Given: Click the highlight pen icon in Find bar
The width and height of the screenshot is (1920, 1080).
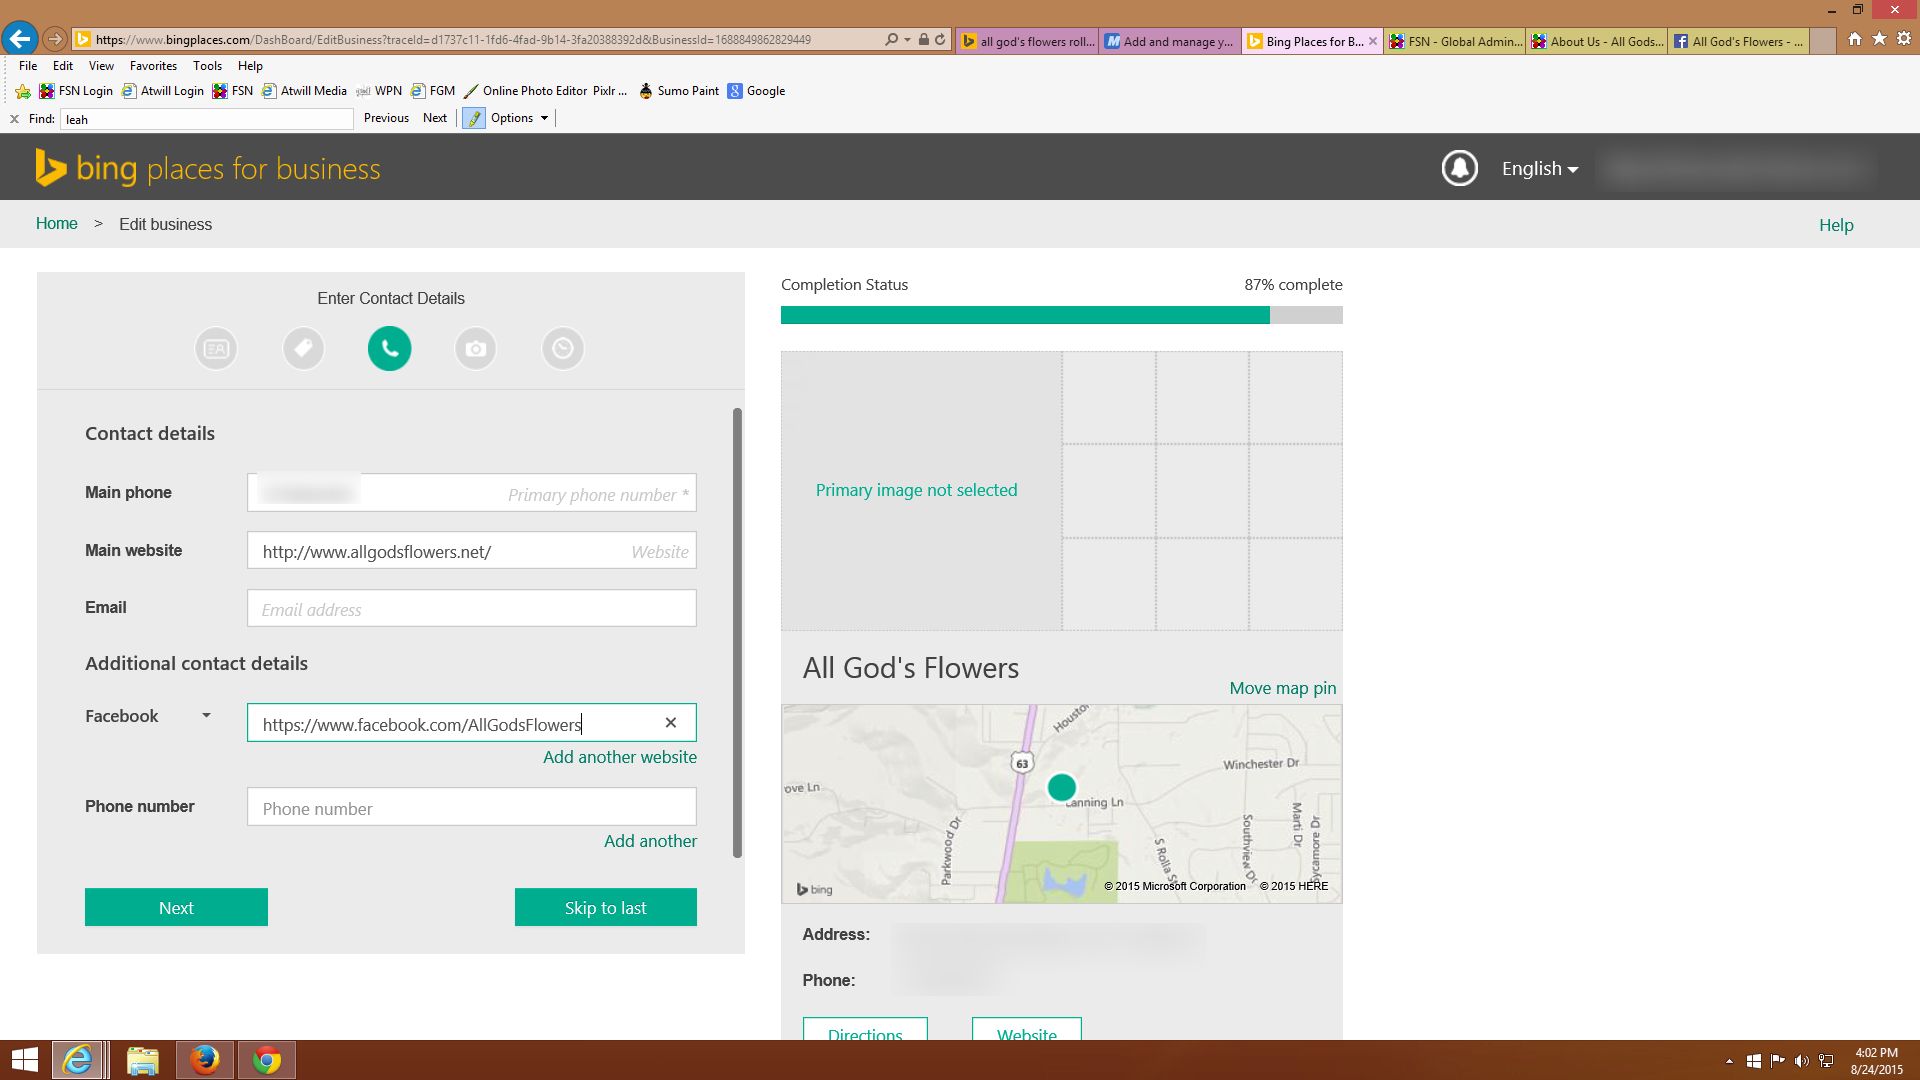Looking at the screenshot, I should click(474, 118).
